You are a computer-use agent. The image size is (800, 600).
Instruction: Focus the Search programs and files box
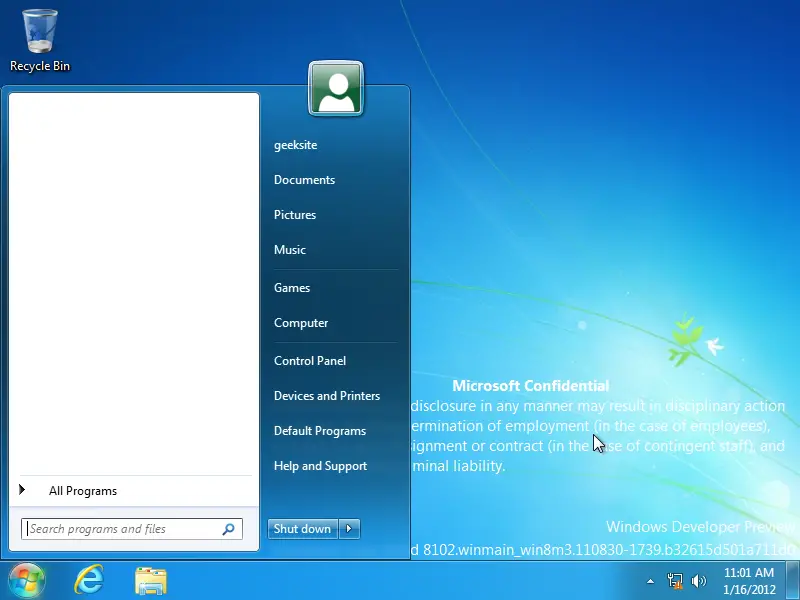pyautogui.click(x=132, y=529)
